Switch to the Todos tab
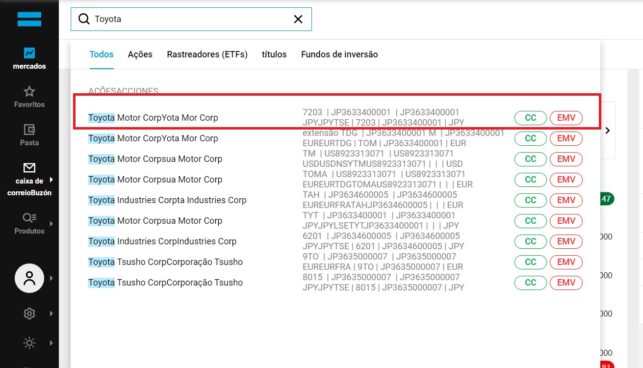The image size is (643, 368). point(101,54)
